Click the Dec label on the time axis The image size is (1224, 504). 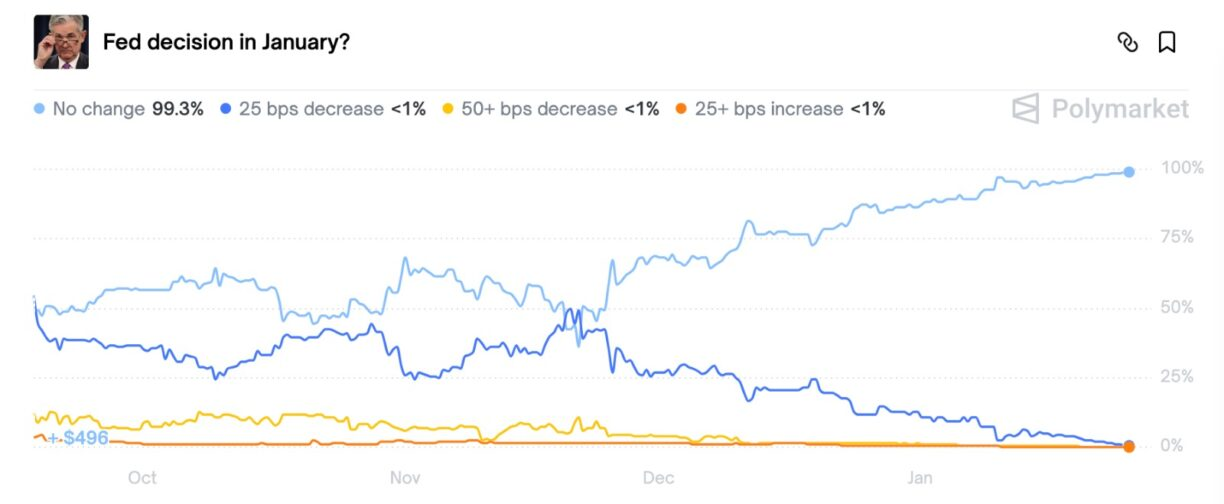[659, 478]
